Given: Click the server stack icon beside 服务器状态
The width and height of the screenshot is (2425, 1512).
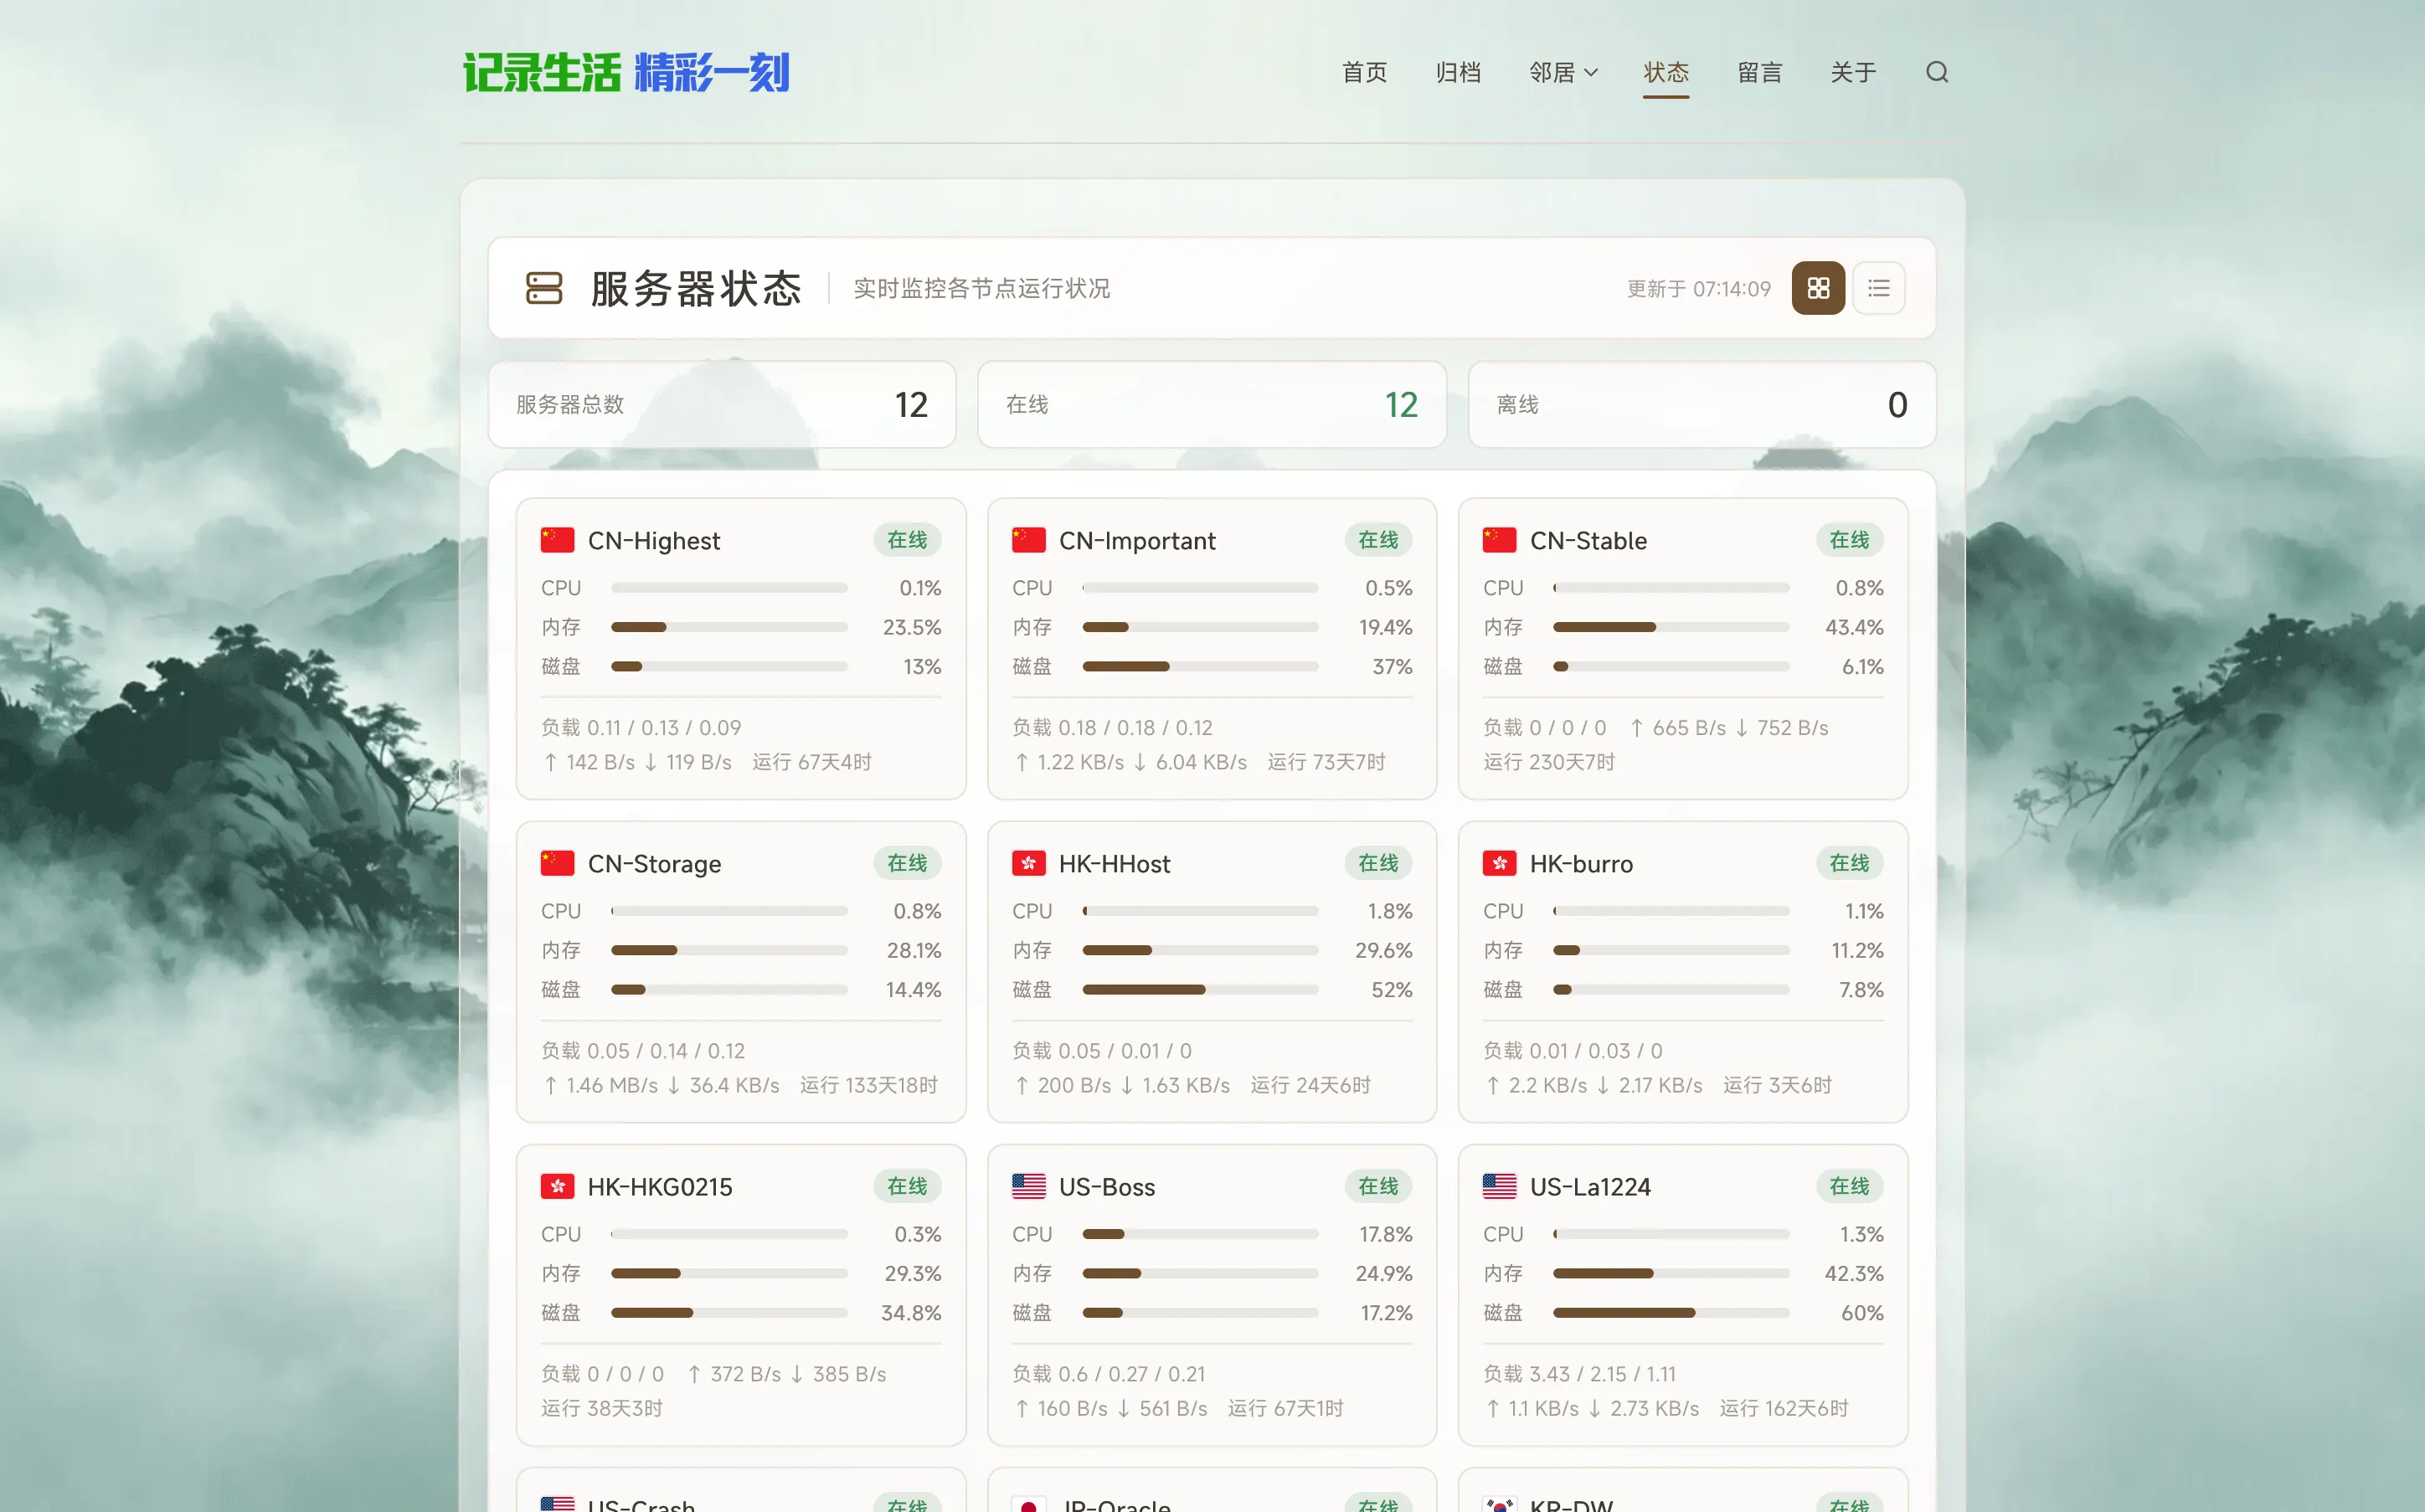Looking at the screenshot, I should pyautogui.click(x=544, y=288).
